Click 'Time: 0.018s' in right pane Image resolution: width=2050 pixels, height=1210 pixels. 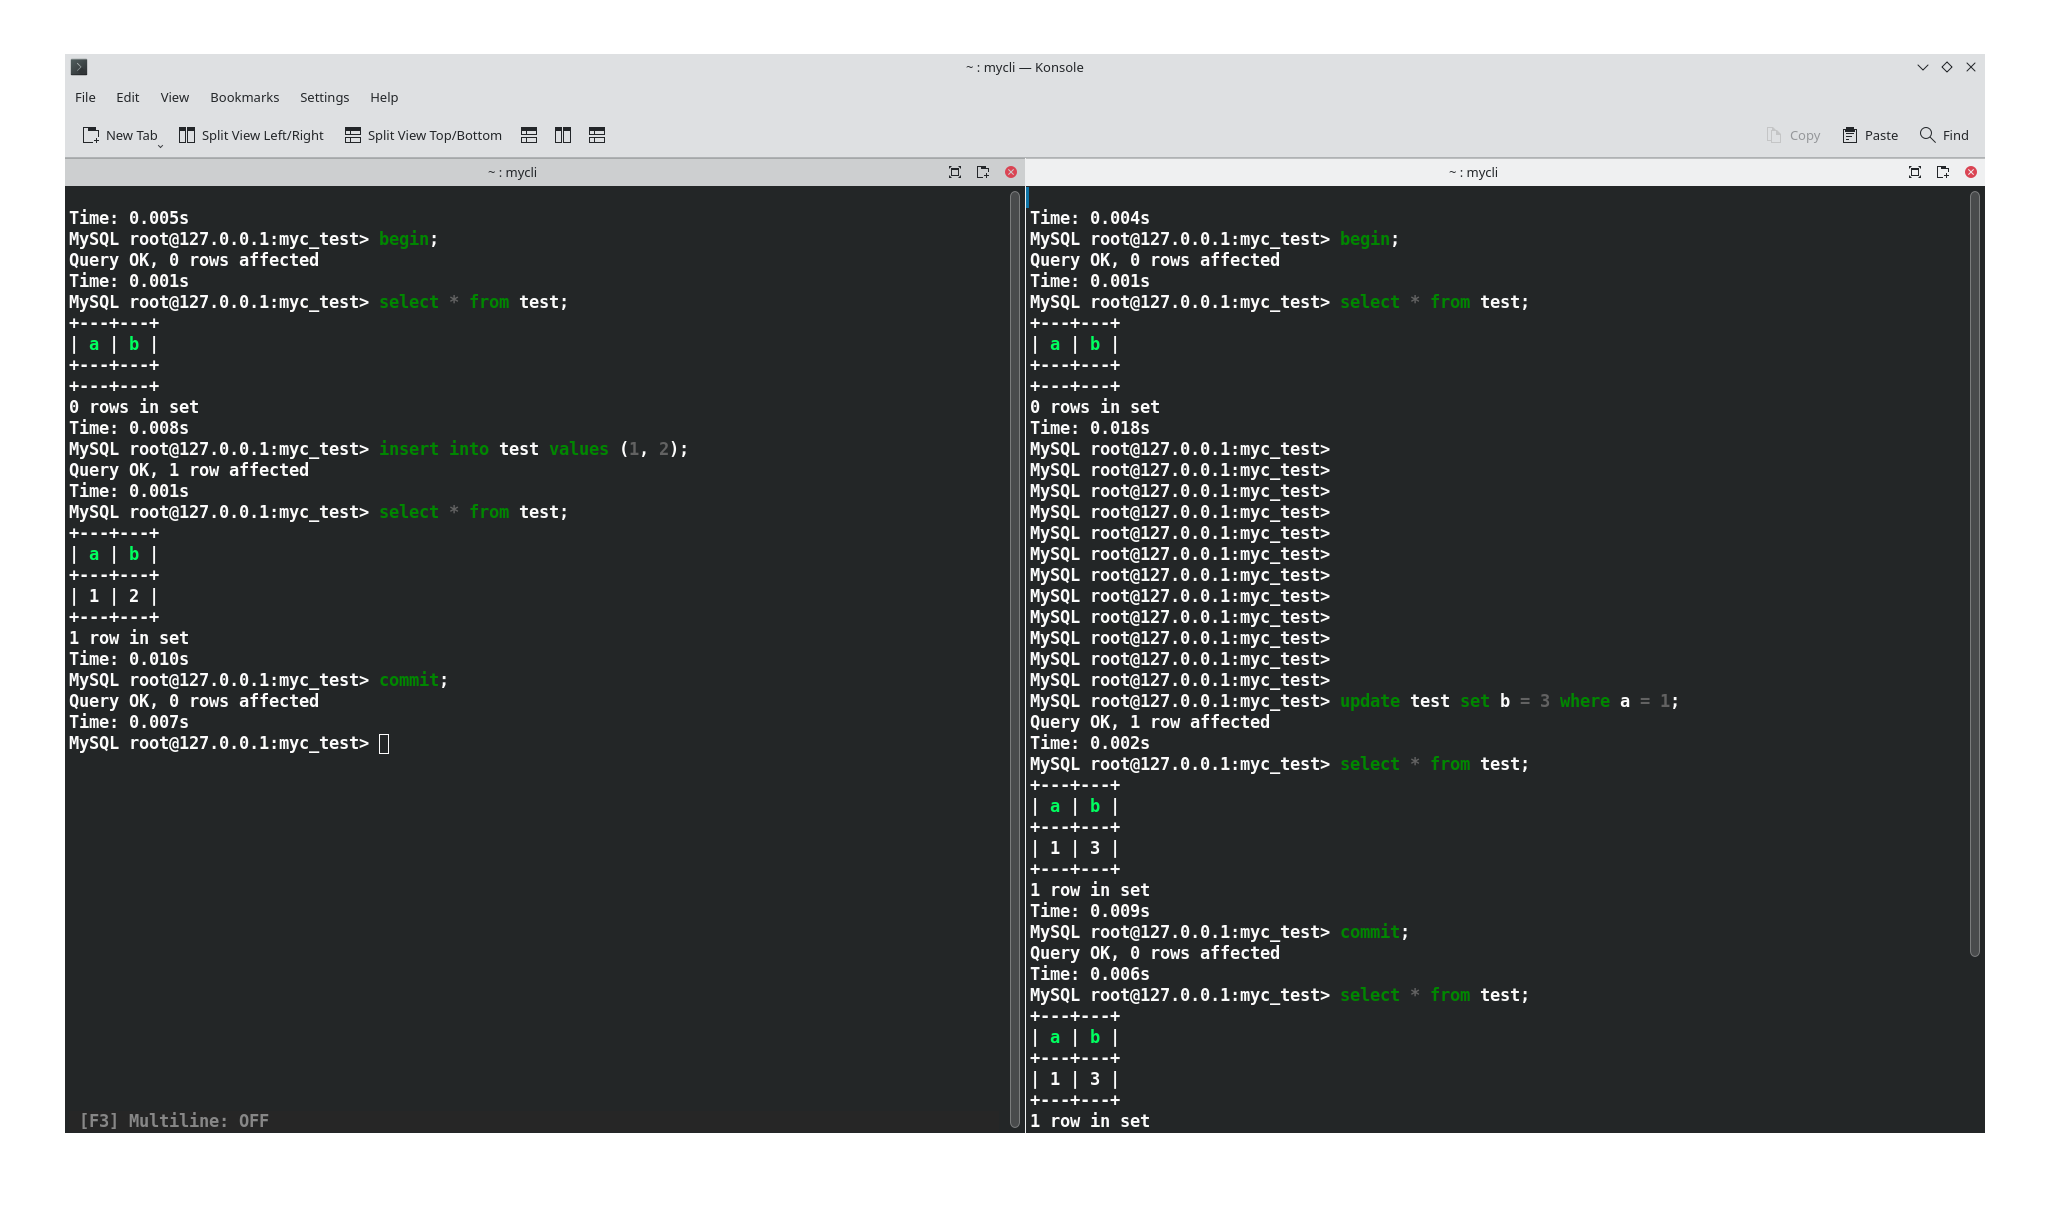coord(1090,428)
